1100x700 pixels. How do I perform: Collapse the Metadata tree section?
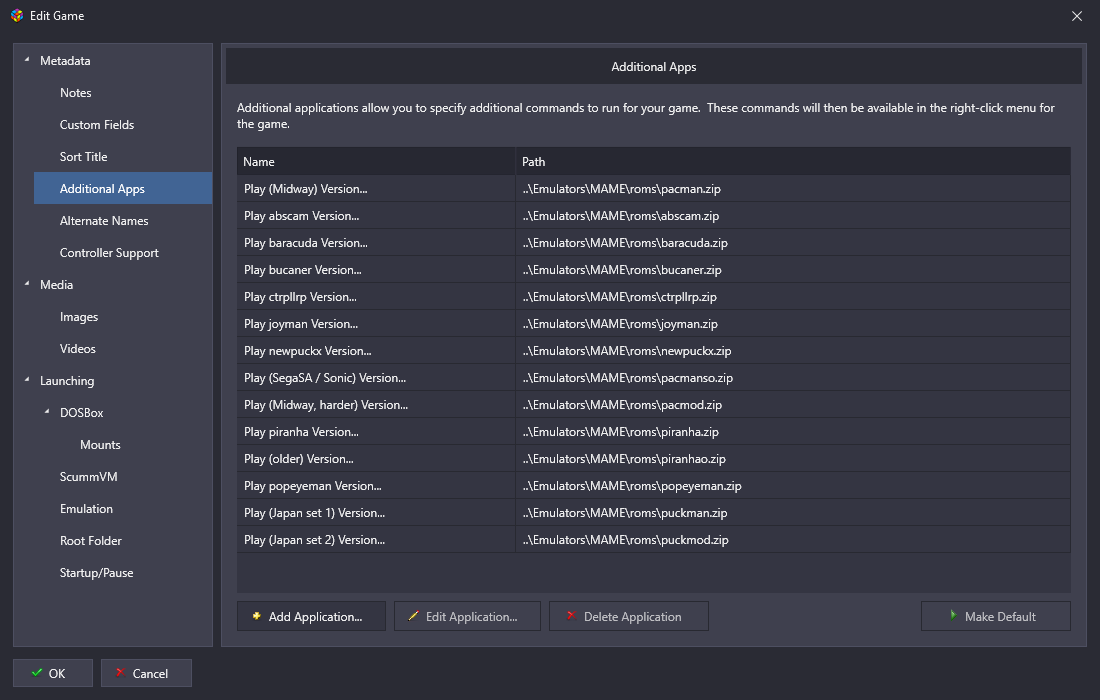(27, 60)
